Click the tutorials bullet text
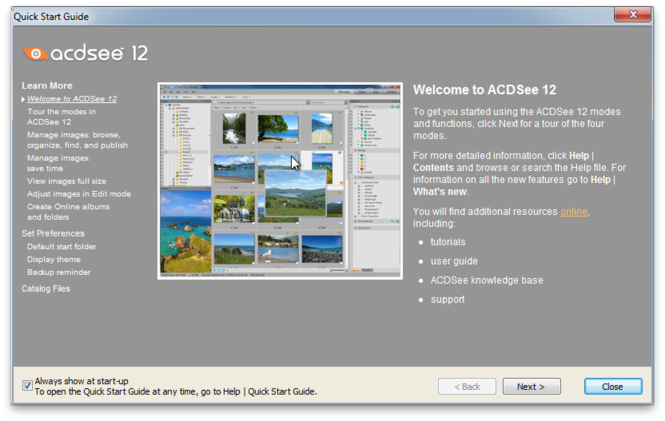The height and width of the screenshot is (421, 665). [x=448, y=242]
